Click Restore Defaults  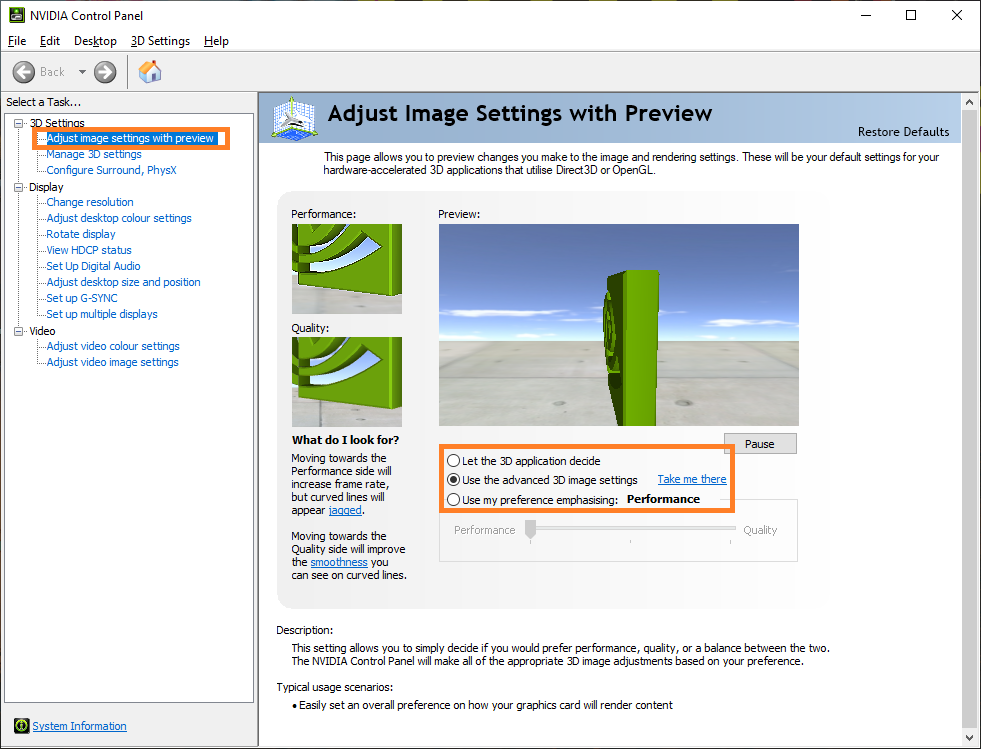tap(903, 132)
